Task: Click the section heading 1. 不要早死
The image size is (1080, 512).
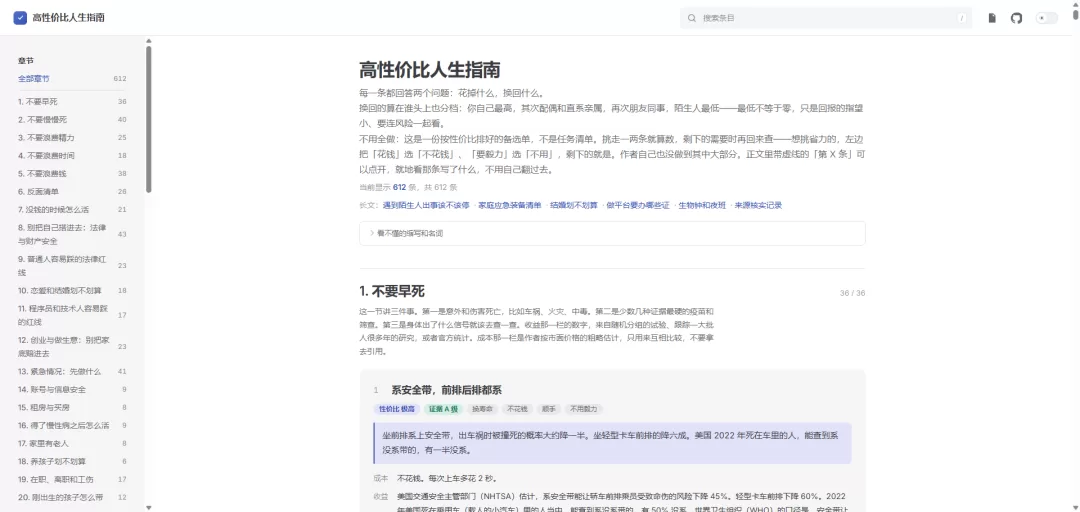Action: (392, 291)
